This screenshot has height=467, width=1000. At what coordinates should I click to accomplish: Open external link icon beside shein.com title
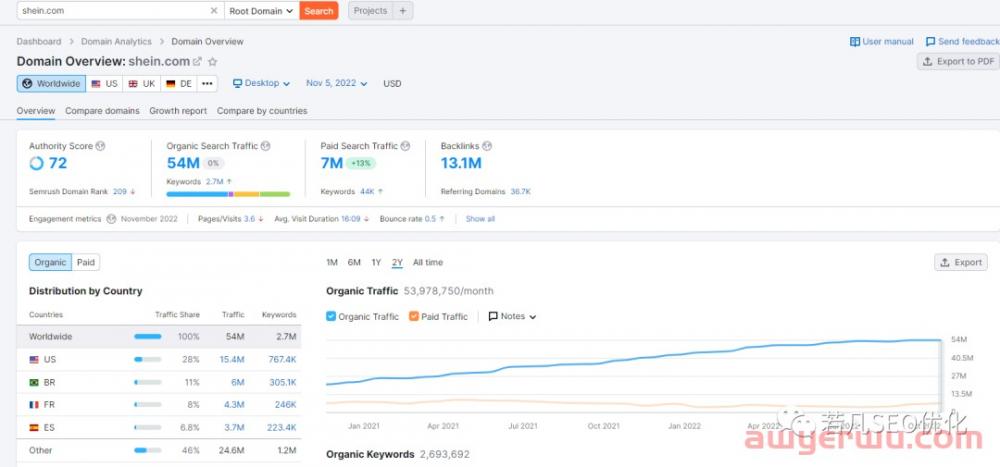(x=198, y=62)
